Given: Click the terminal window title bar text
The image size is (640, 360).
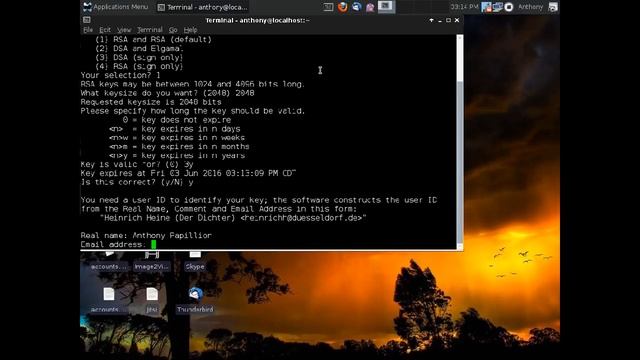Looking at the screenshot, I should (x=258, y=20).
